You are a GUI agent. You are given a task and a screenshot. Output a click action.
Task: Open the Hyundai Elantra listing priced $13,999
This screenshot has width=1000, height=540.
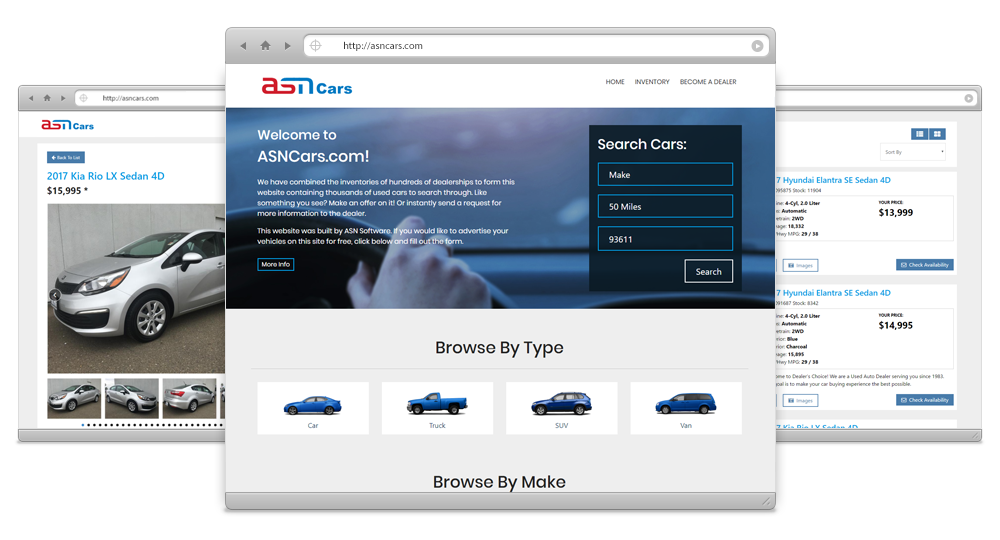(x=834, y=180)
